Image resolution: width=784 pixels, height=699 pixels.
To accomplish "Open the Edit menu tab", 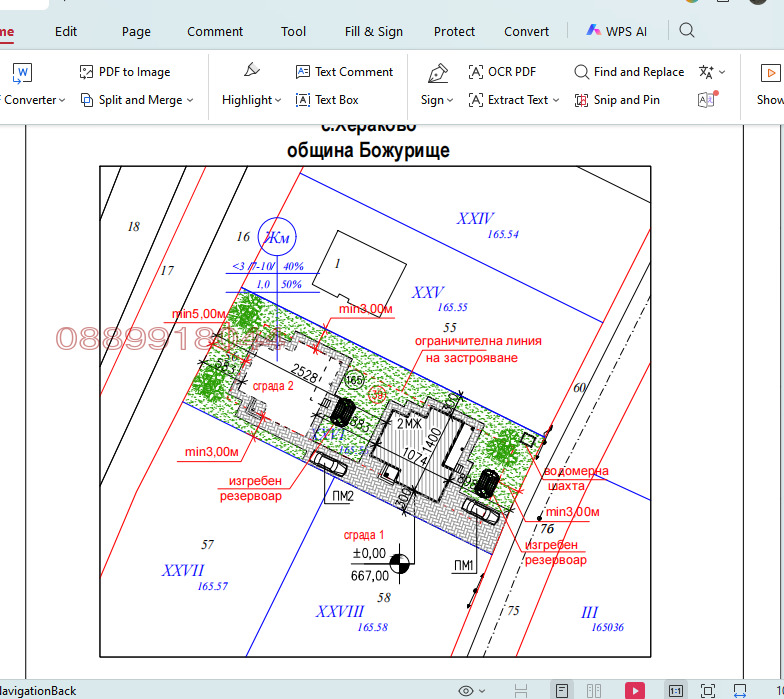I will click(66, 32).
